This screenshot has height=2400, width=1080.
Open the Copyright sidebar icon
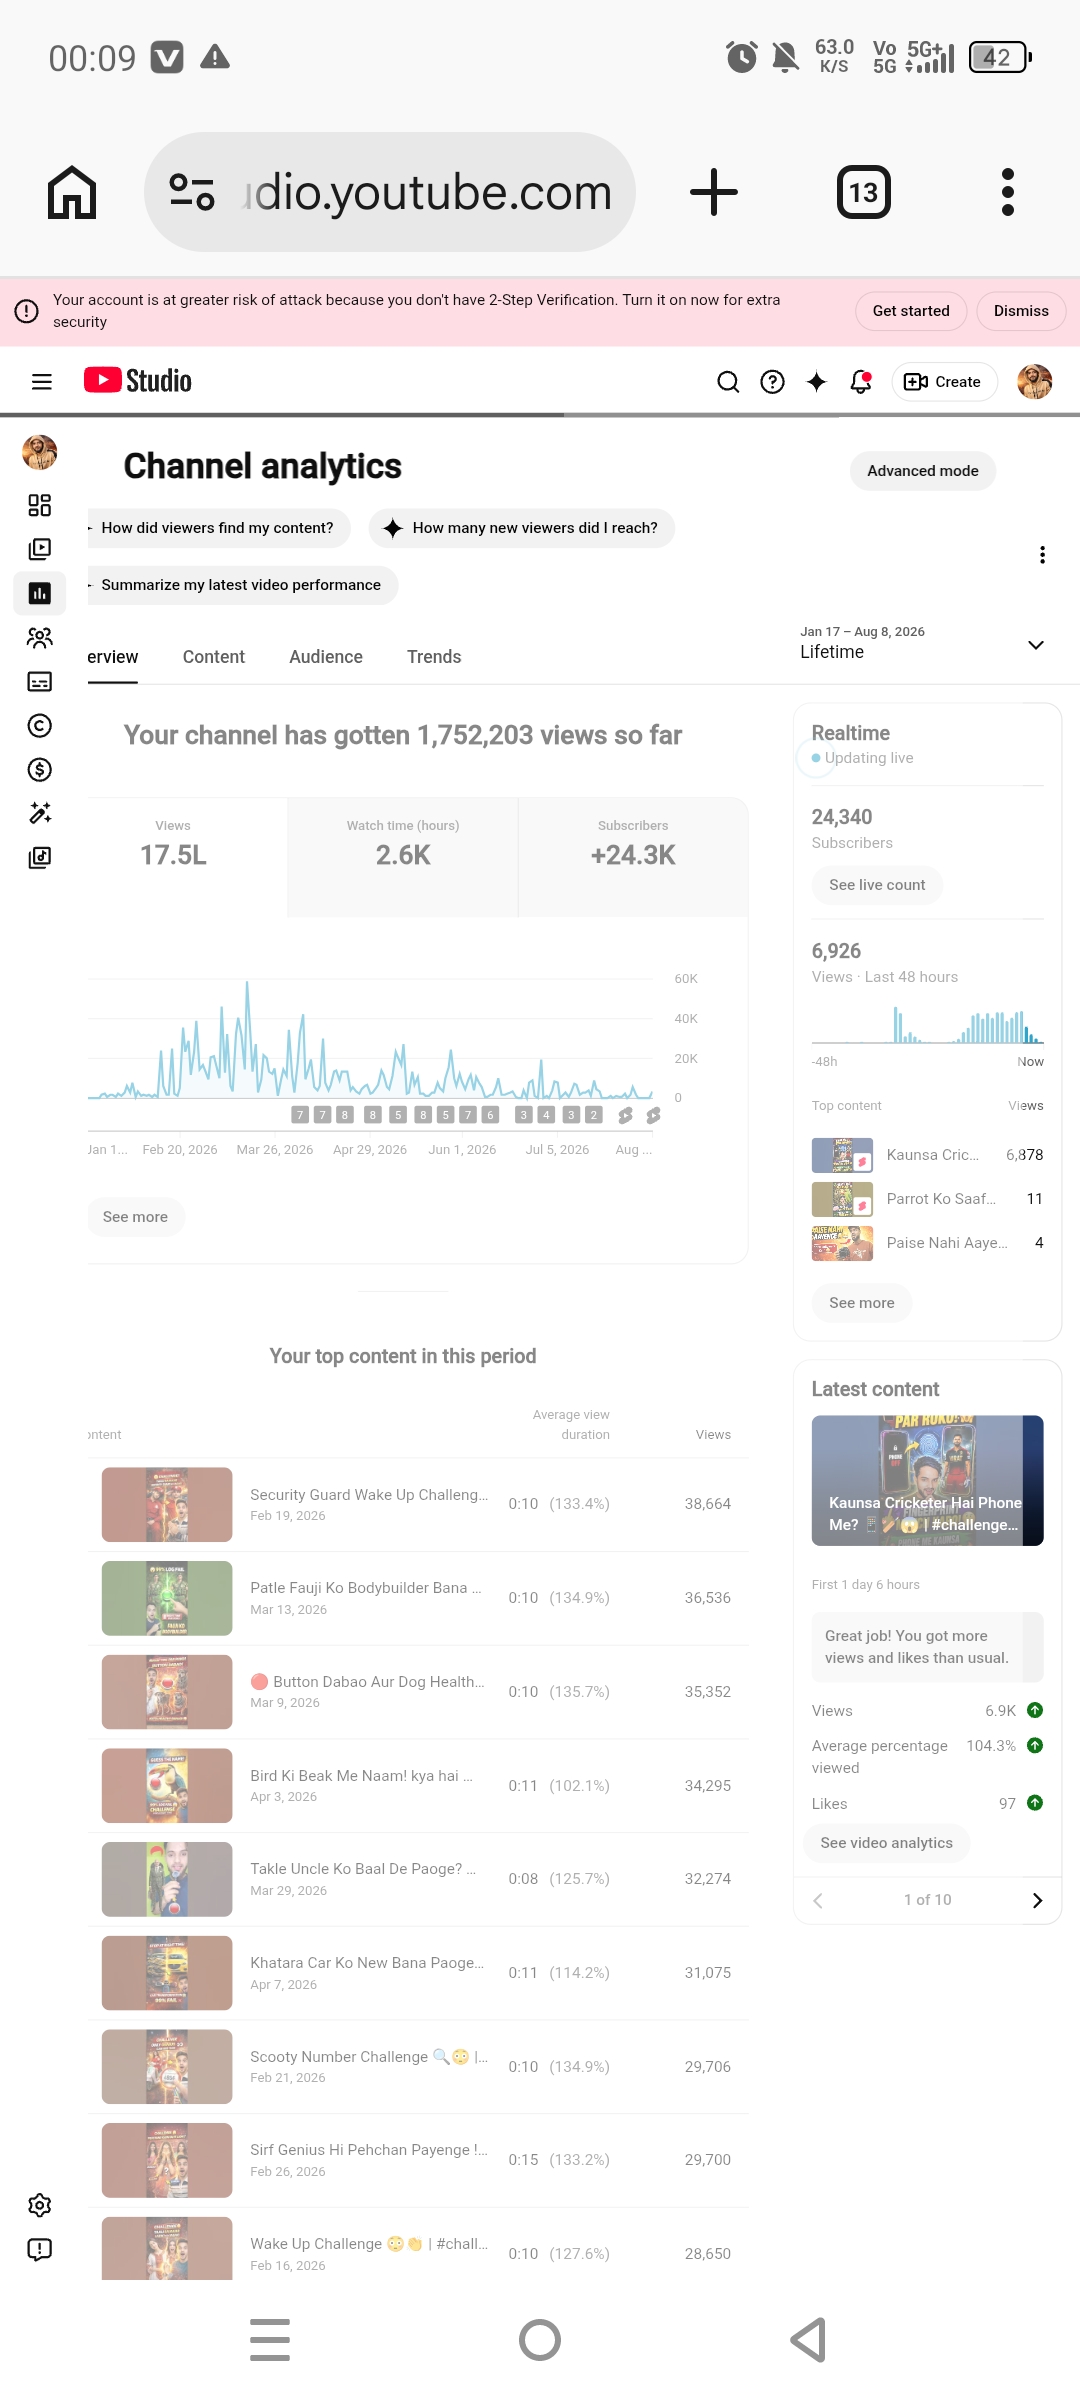coord(40,725)
